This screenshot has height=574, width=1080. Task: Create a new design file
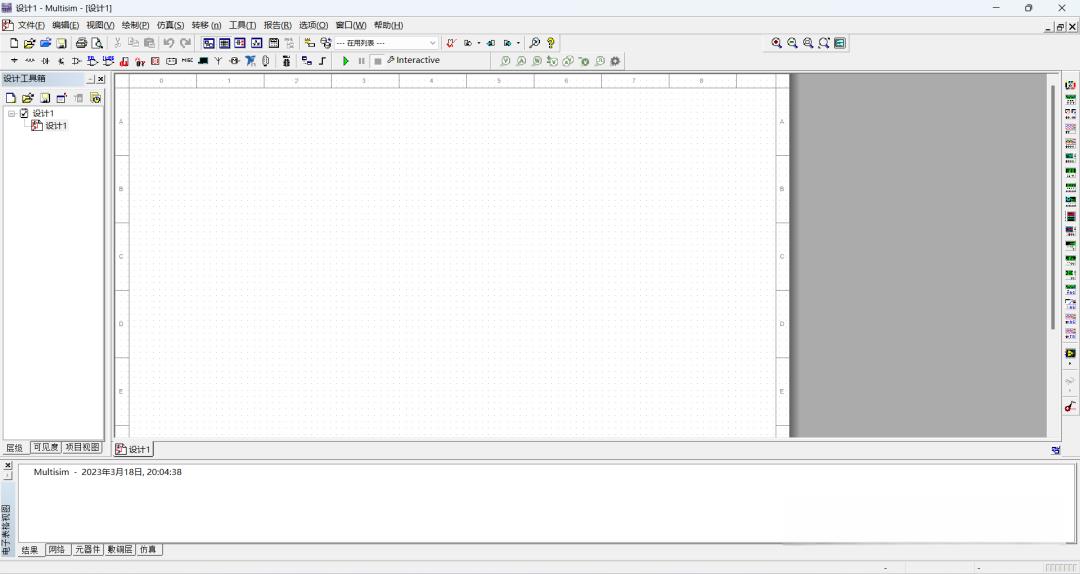pos(14,43)
